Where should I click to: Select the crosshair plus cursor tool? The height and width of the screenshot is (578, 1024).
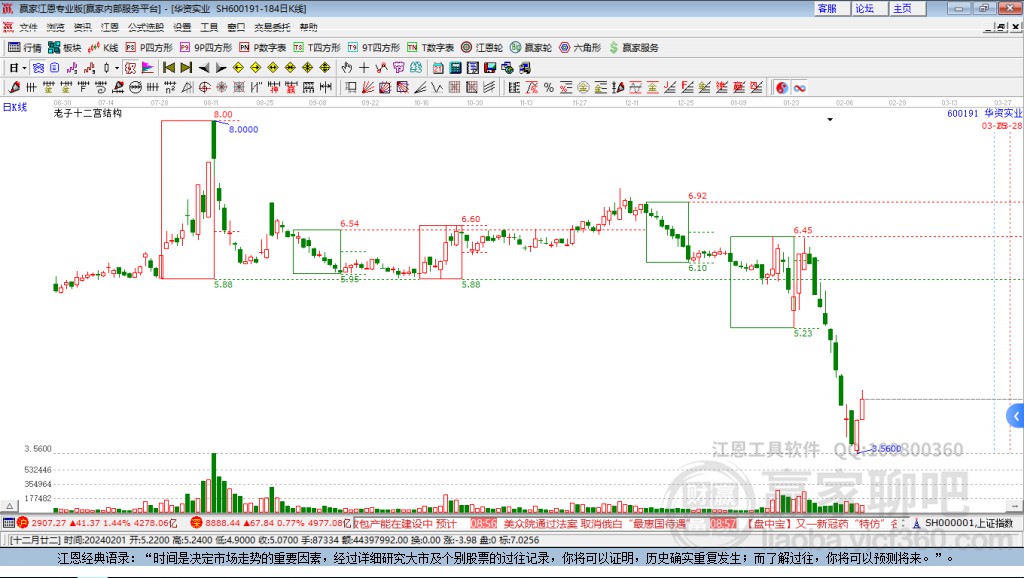tap(364, 68)
